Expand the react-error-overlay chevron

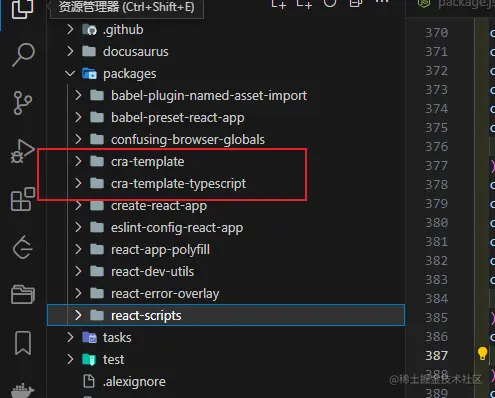[x=78, y=293]
